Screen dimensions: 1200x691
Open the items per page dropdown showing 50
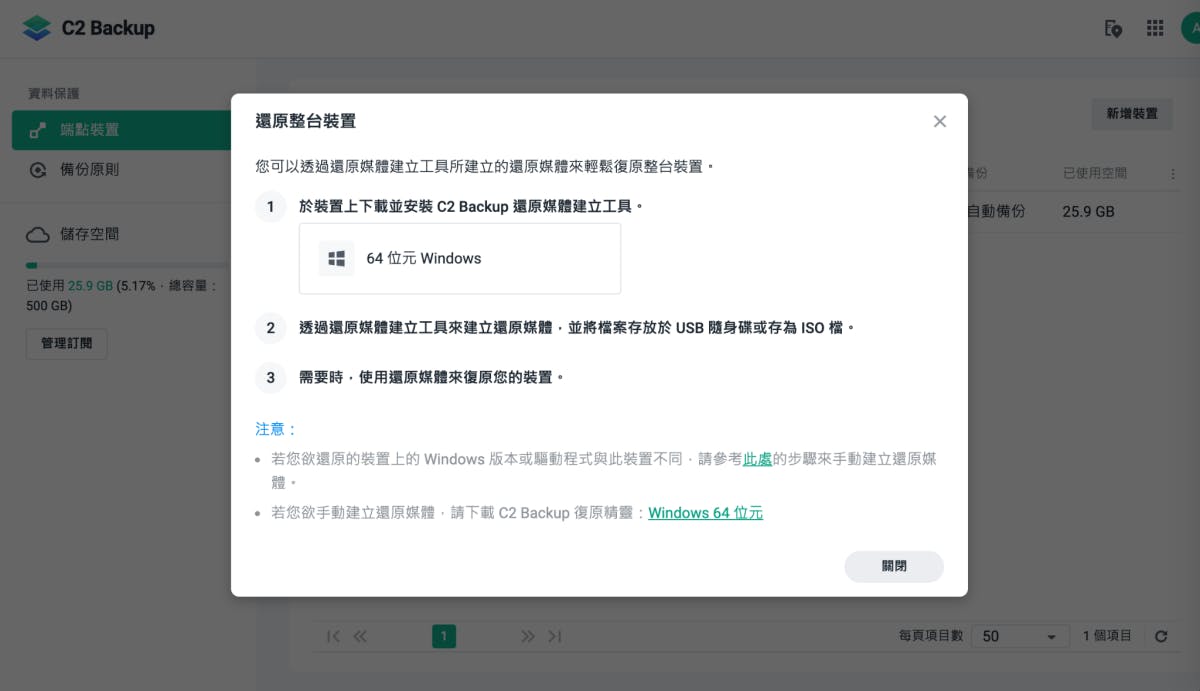(x=1020, y=636)
